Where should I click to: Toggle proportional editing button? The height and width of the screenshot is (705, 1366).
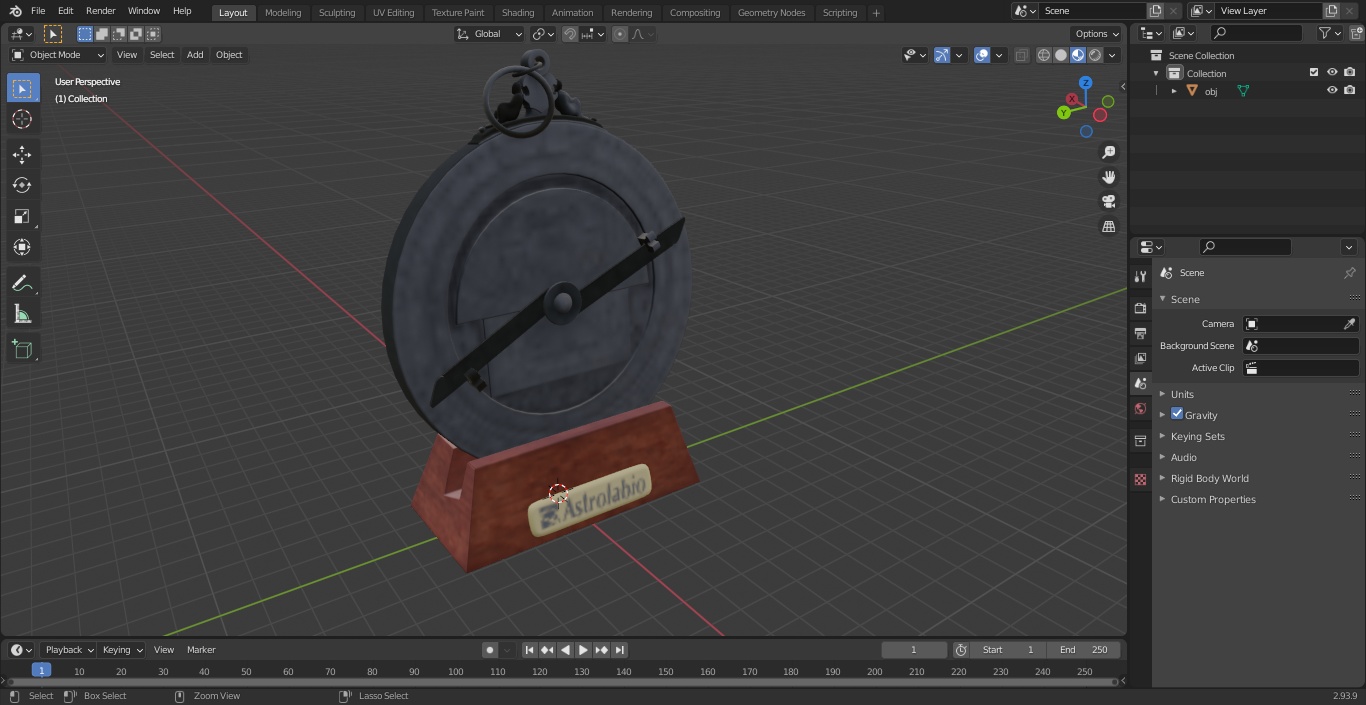620,34
